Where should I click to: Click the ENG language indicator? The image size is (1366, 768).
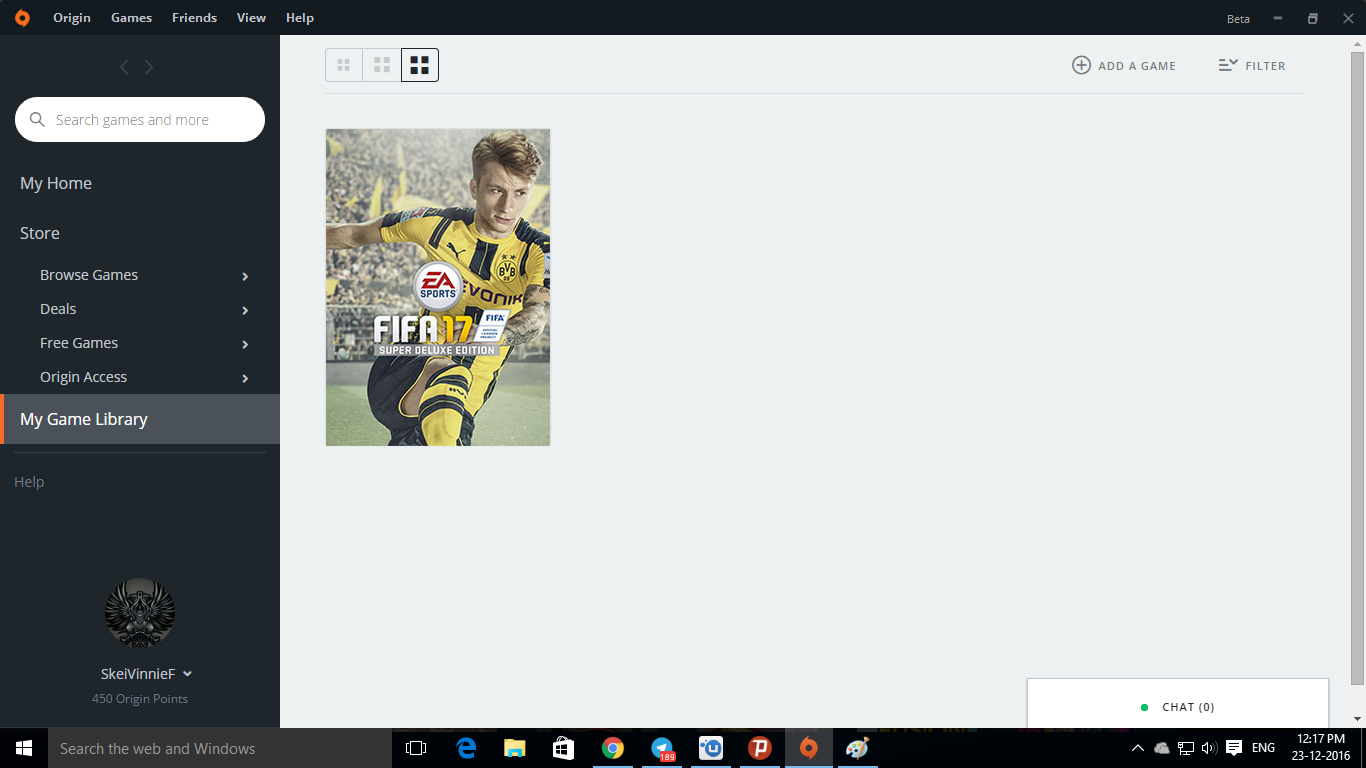point(1263,748)
